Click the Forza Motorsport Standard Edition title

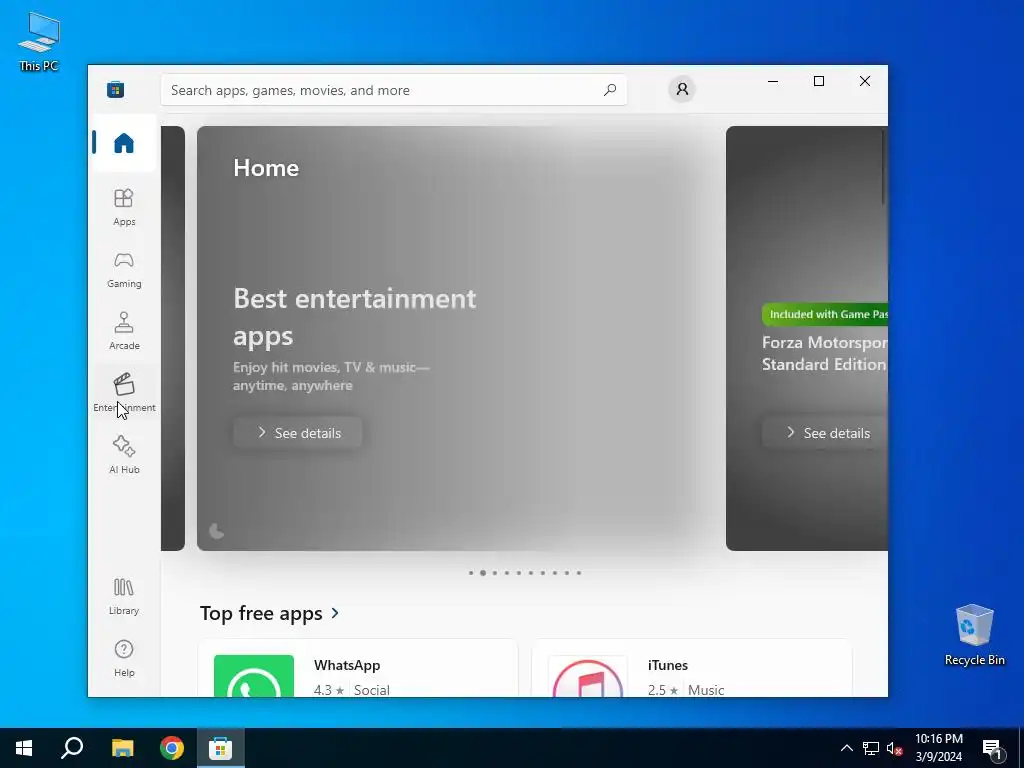824,353
